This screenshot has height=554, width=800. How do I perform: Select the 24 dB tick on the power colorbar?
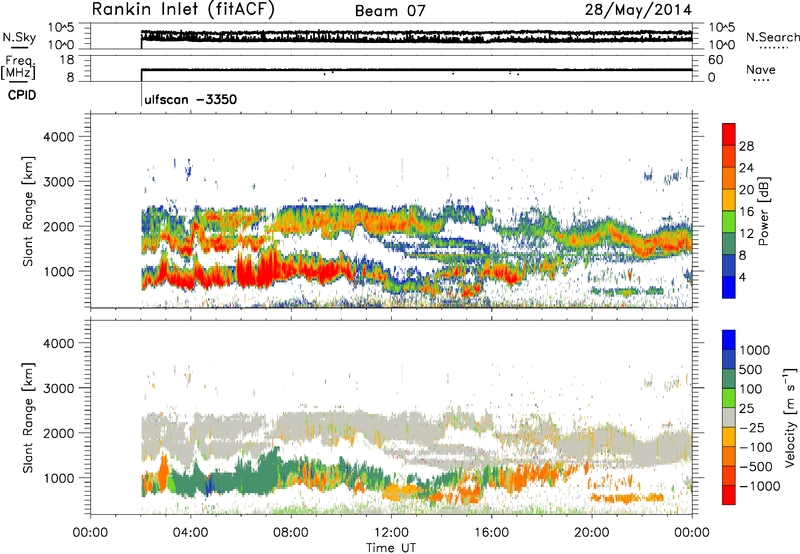pos(746,168)
